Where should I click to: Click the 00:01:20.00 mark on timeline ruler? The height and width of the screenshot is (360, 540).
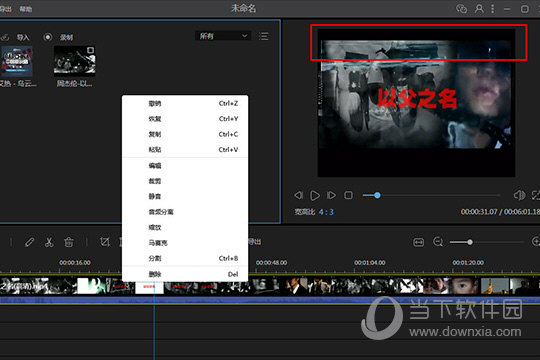tap(468, 263)
